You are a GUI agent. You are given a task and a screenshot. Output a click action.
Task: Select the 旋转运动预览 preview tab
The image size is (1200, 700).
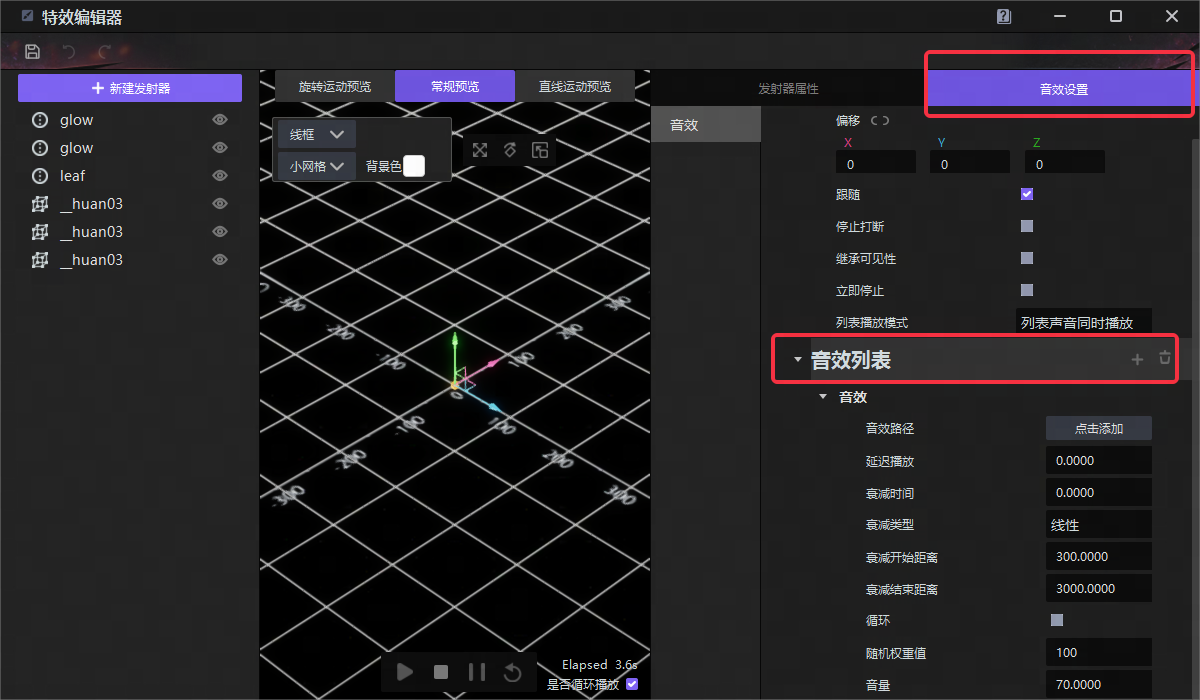point(335,87)
